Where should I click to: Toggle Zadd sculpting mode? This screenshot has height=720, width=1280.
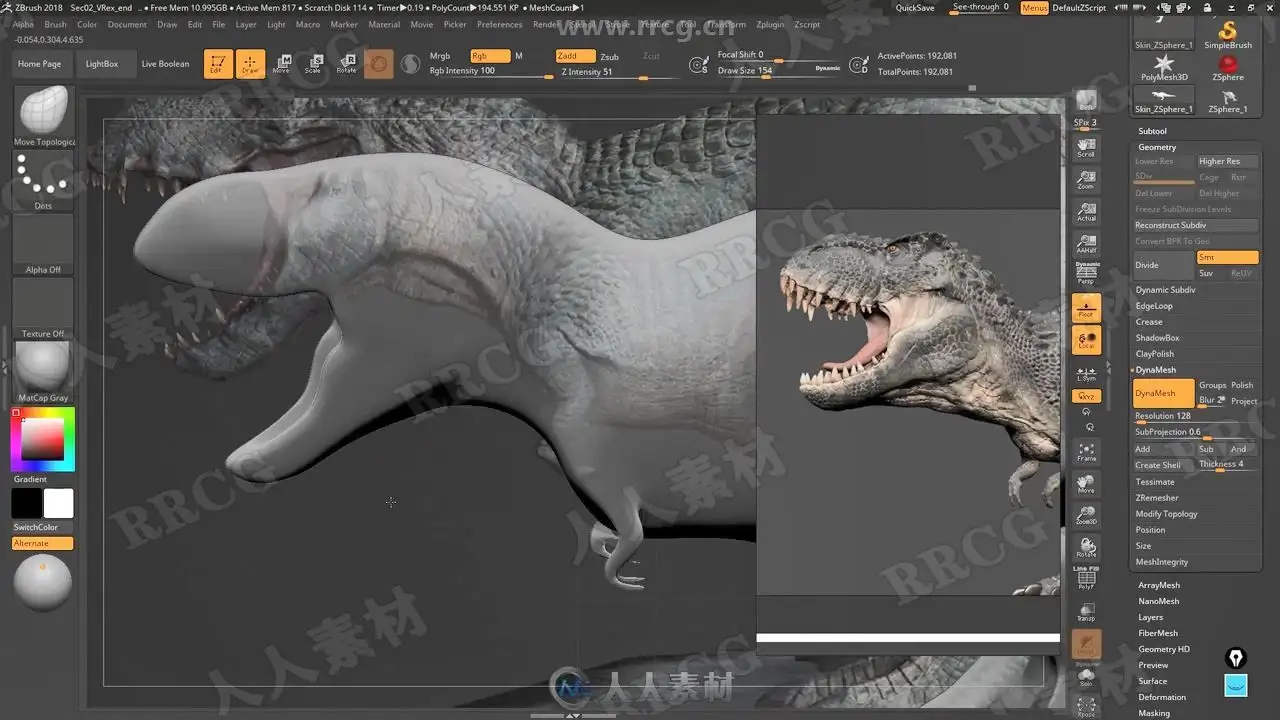pyautogui.click(x=575, y=57)
